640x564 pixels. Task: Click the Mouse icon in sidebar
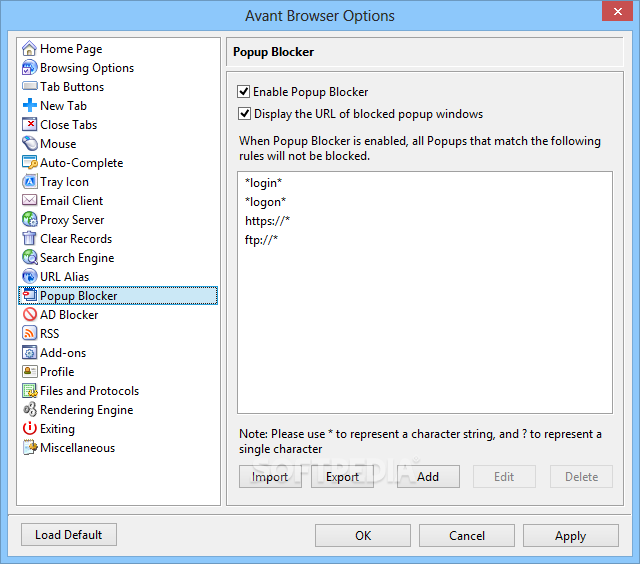pyautogui.click(x=29, y=144)
